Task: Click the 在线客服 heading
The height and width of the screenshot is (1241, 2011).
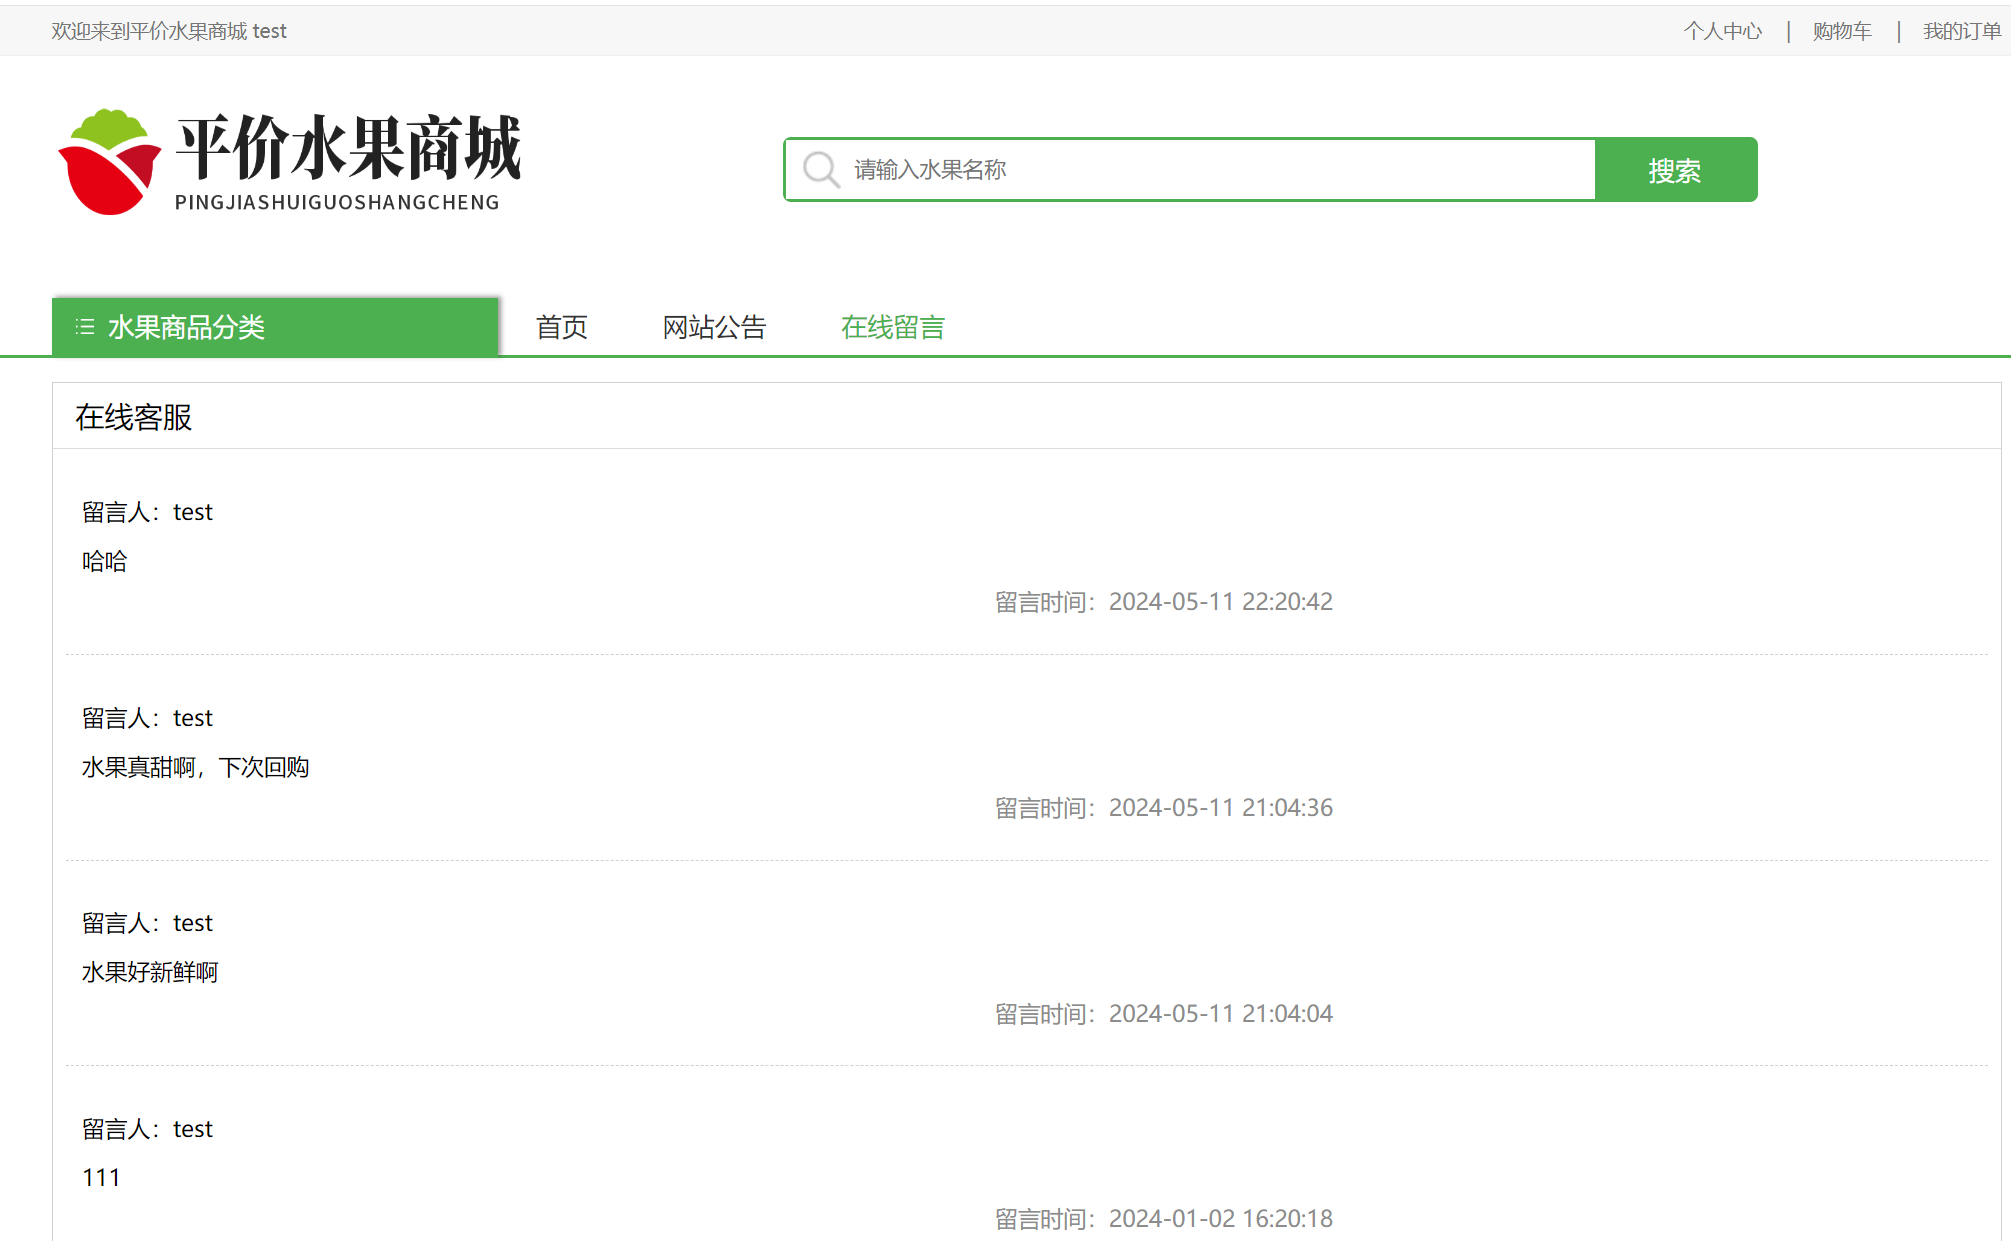Action: click(x=133, y=417)
